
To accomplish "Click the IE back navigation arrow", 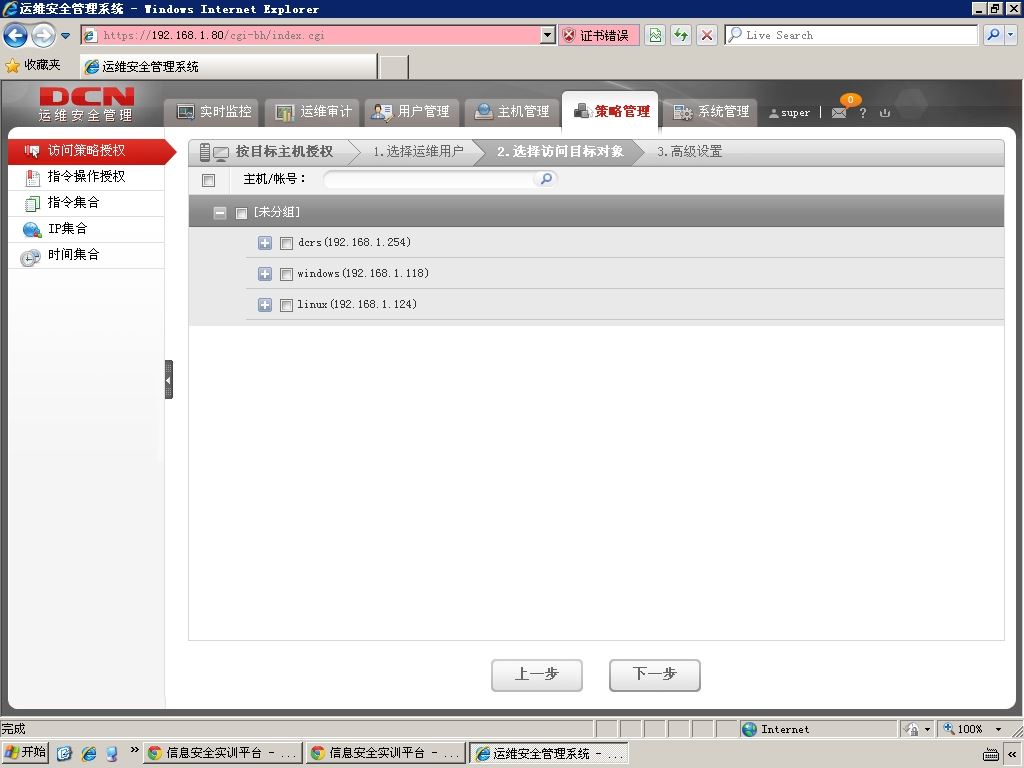I will point(16,35).
